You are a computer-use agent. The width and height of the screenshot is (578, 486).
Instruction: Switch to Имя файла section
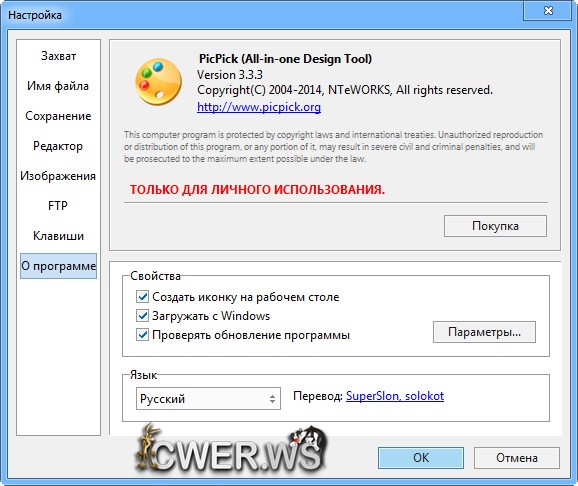tap(58, 86)
